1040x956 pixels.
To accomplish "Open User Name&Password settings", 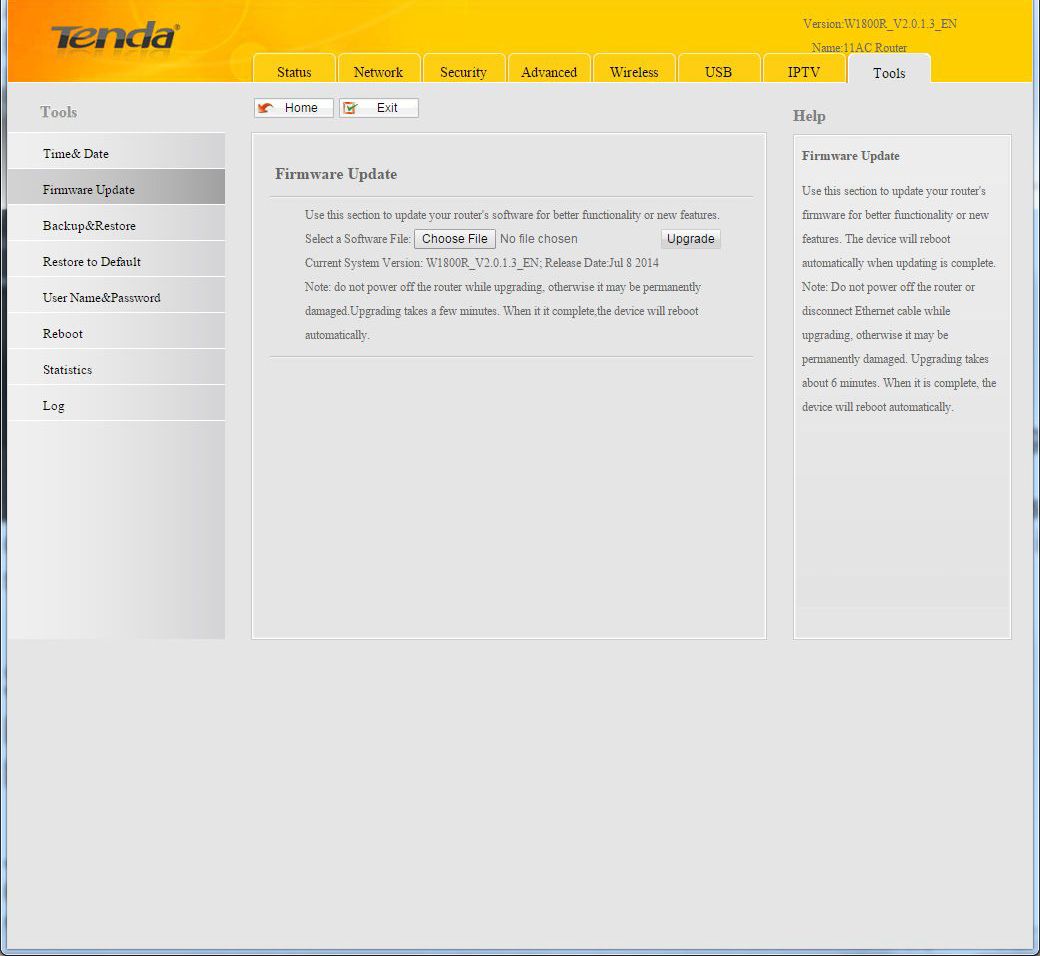I will [101, 298].
